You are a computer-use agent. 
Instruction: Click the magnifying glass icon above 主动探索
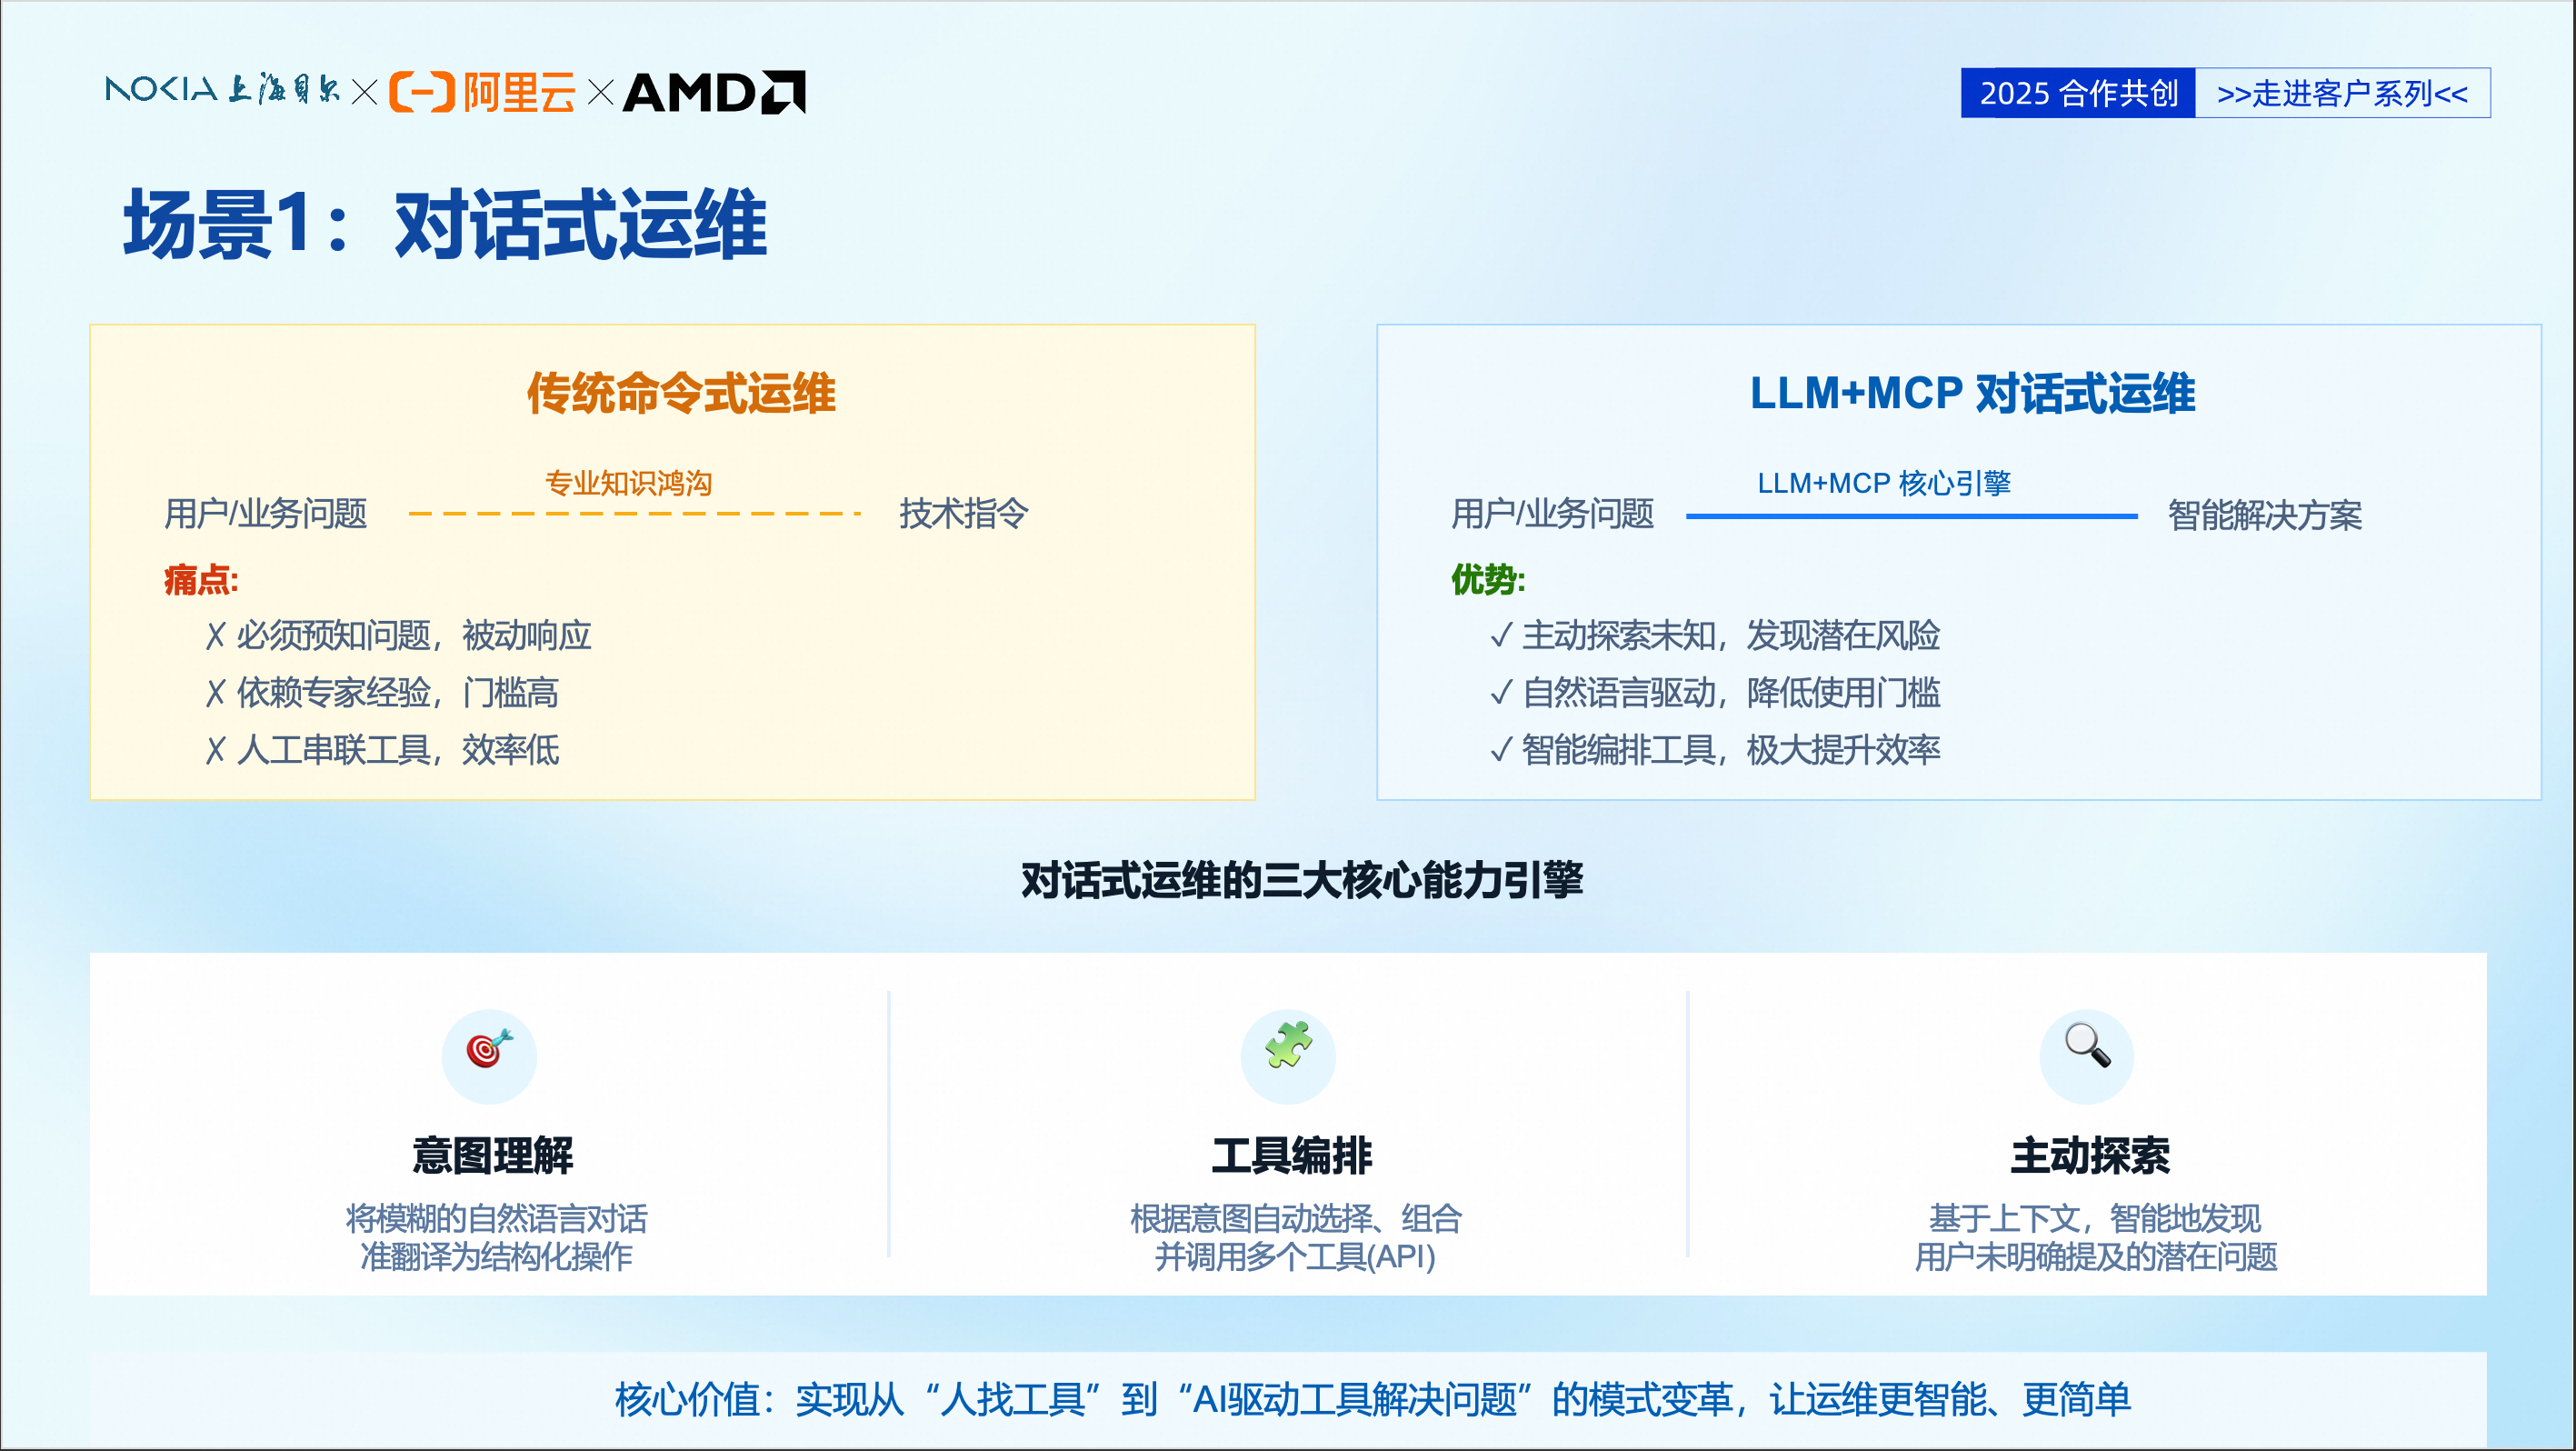[x=2087, y=1046]
